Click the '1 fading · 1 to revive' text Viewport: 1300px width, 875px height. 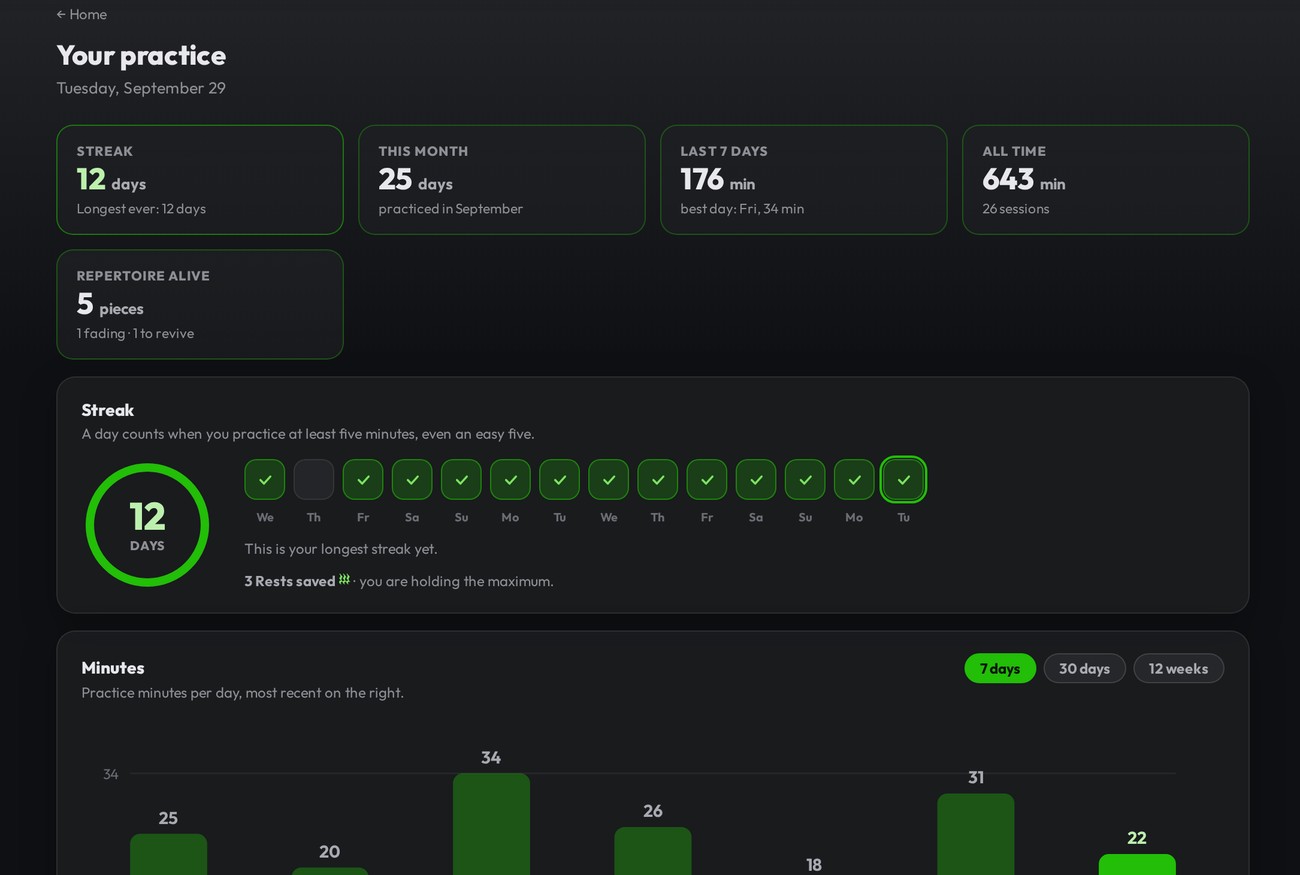pyautogui.click(x=135, y=333)
